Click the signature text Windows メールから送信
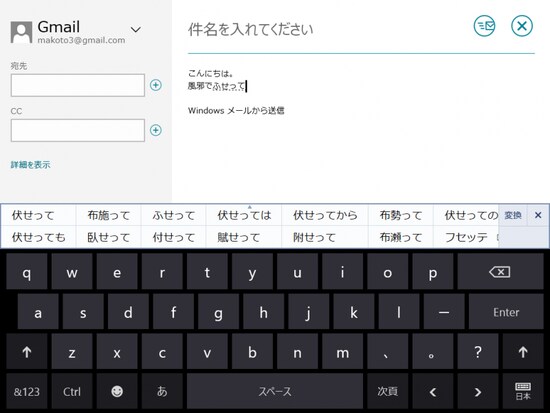The height and width of the screenshot is (413, 550). point(236,111)
